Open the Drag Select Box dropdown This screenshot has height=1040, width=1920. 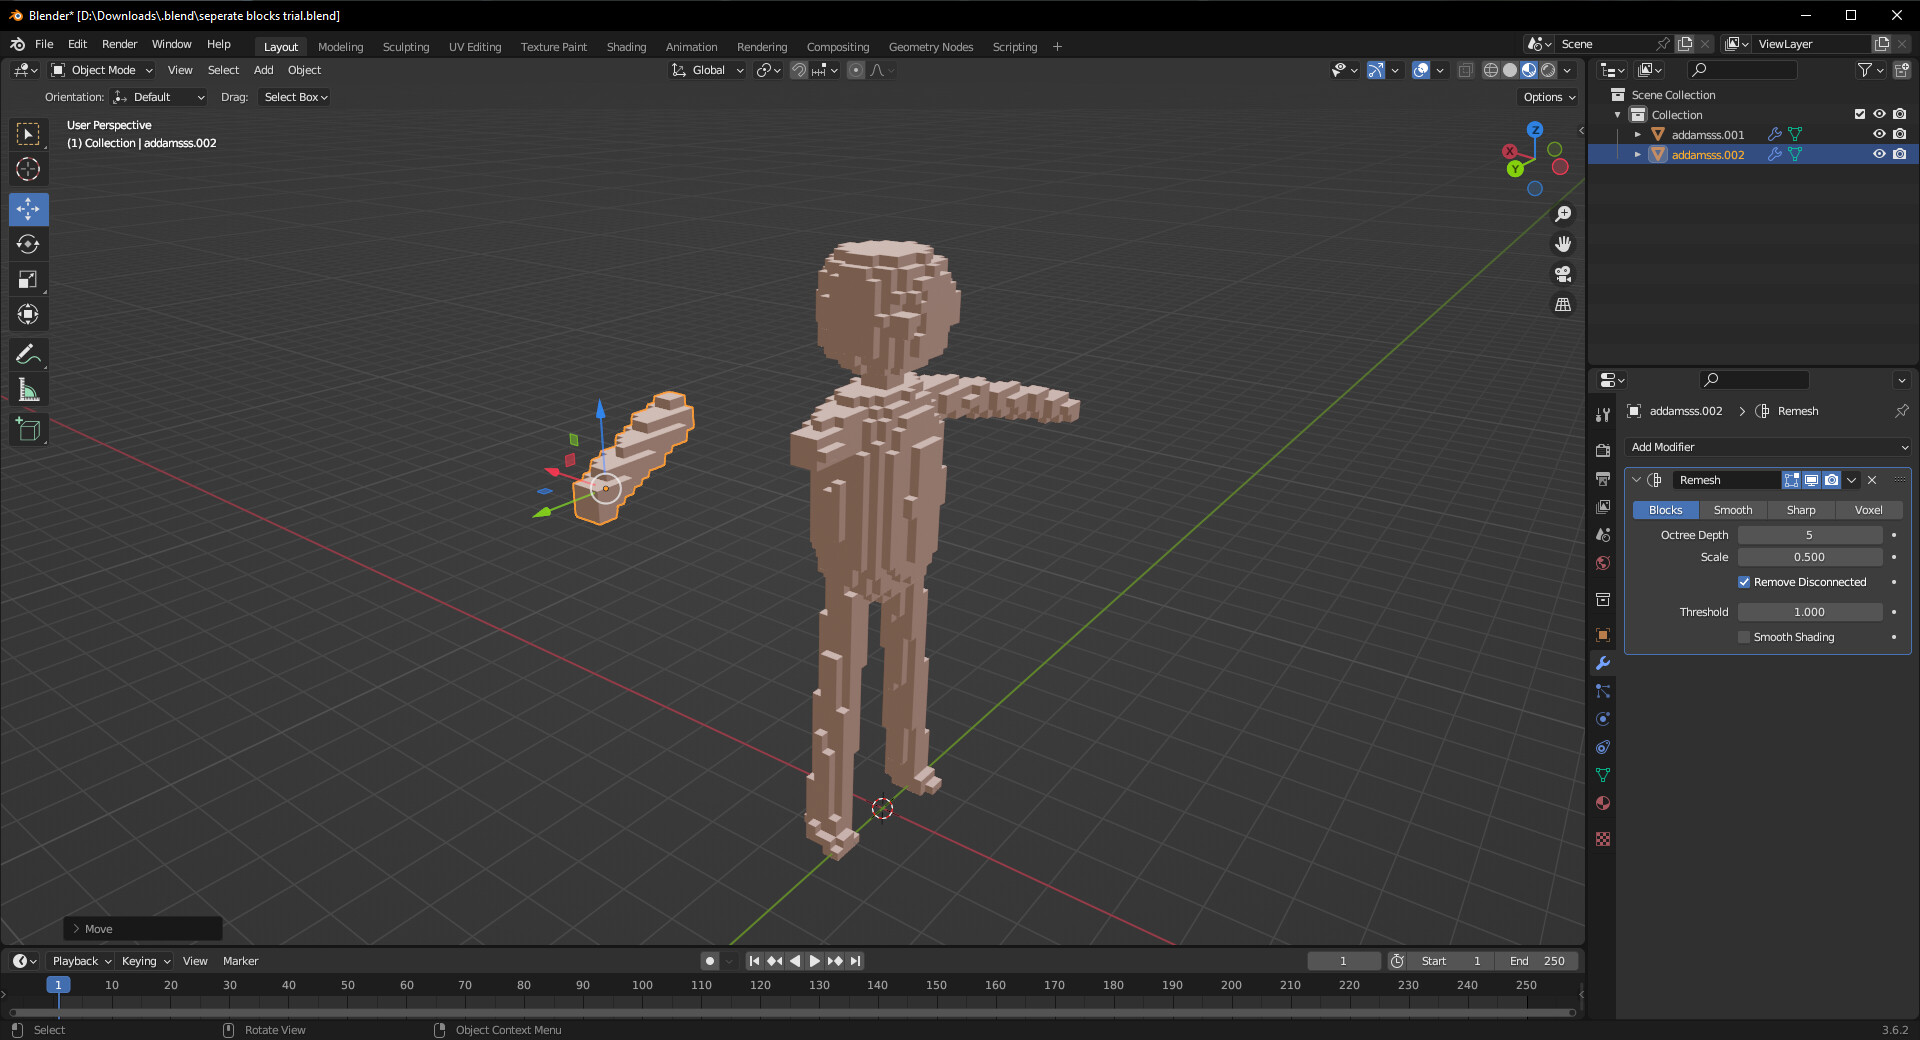pos(295,97)
